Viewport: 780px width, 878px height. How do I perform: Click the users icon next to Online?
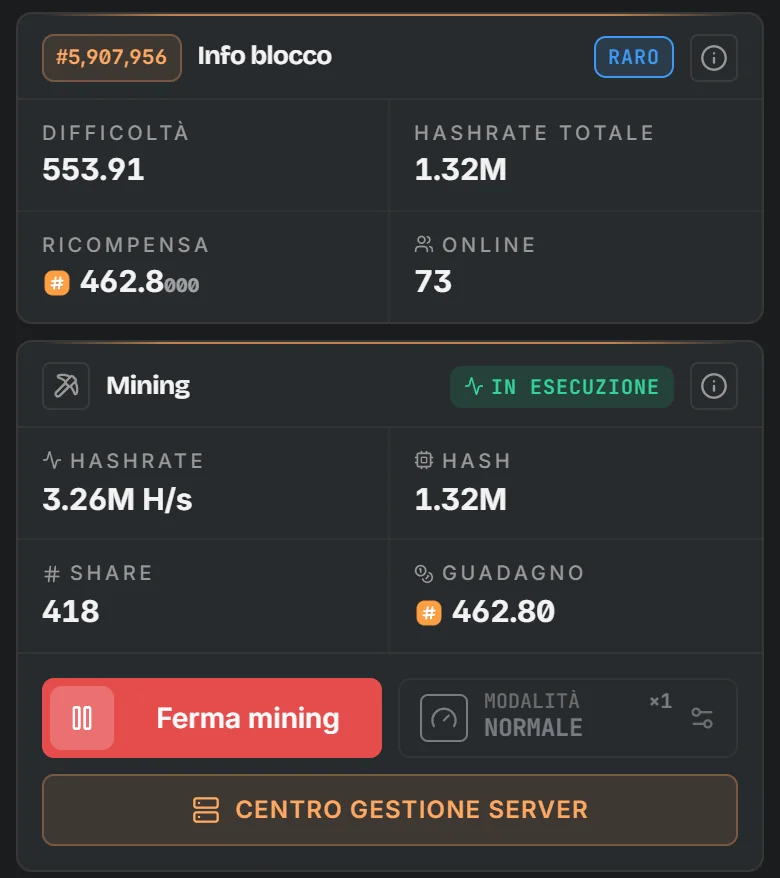tap(424, 245)
